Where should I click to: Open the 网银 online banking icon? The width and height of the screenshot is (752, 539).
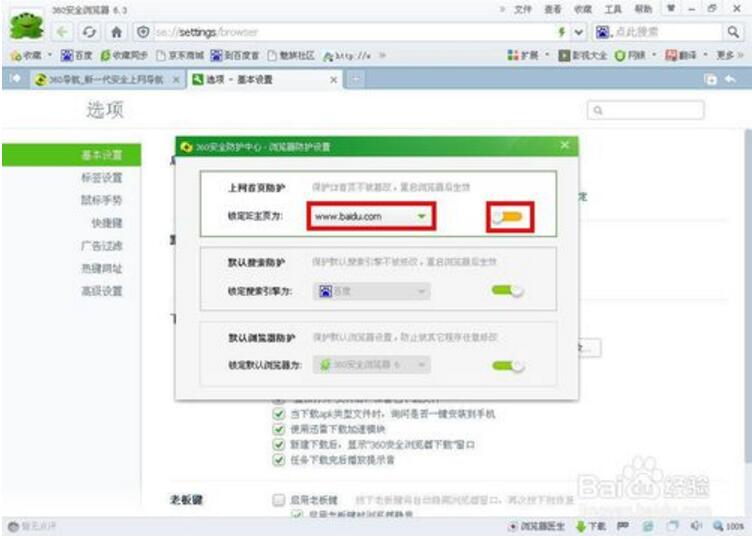pyautogui.click(x=630, y=56)
